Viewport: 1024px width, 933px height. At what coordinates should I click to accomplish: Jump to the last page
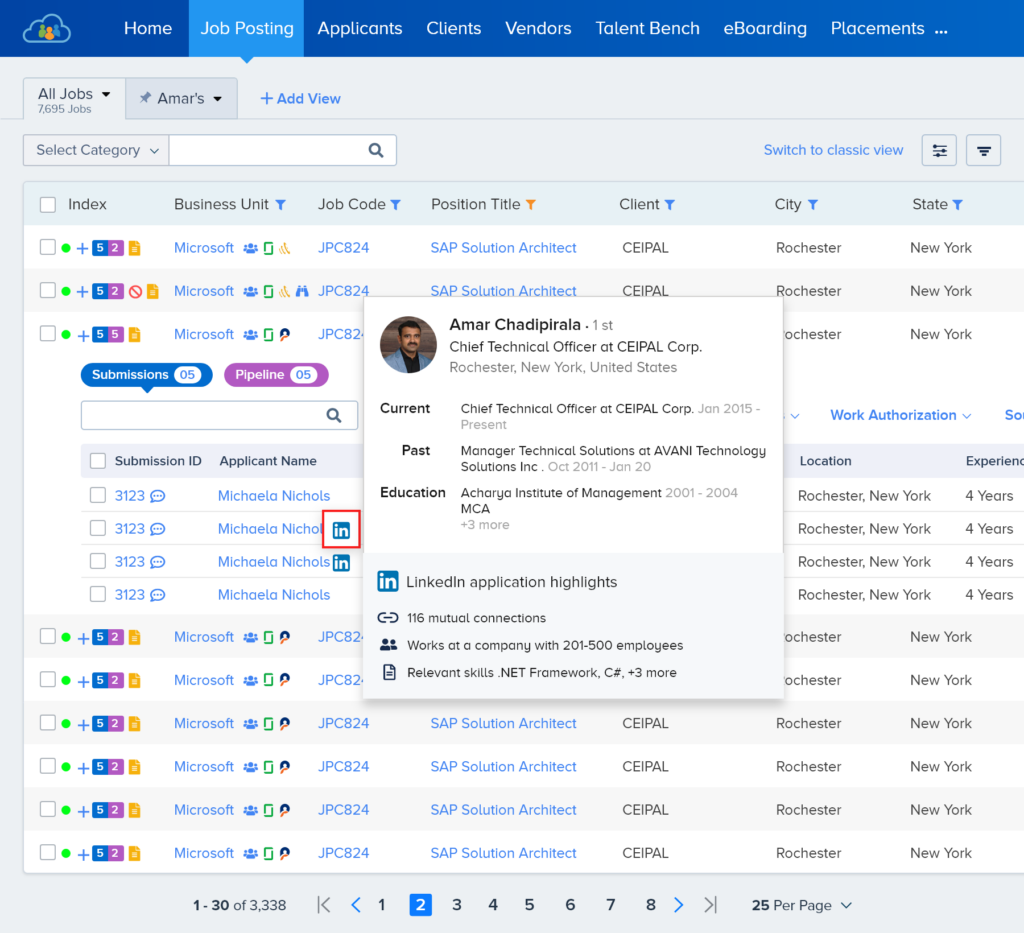click(711, 905)
